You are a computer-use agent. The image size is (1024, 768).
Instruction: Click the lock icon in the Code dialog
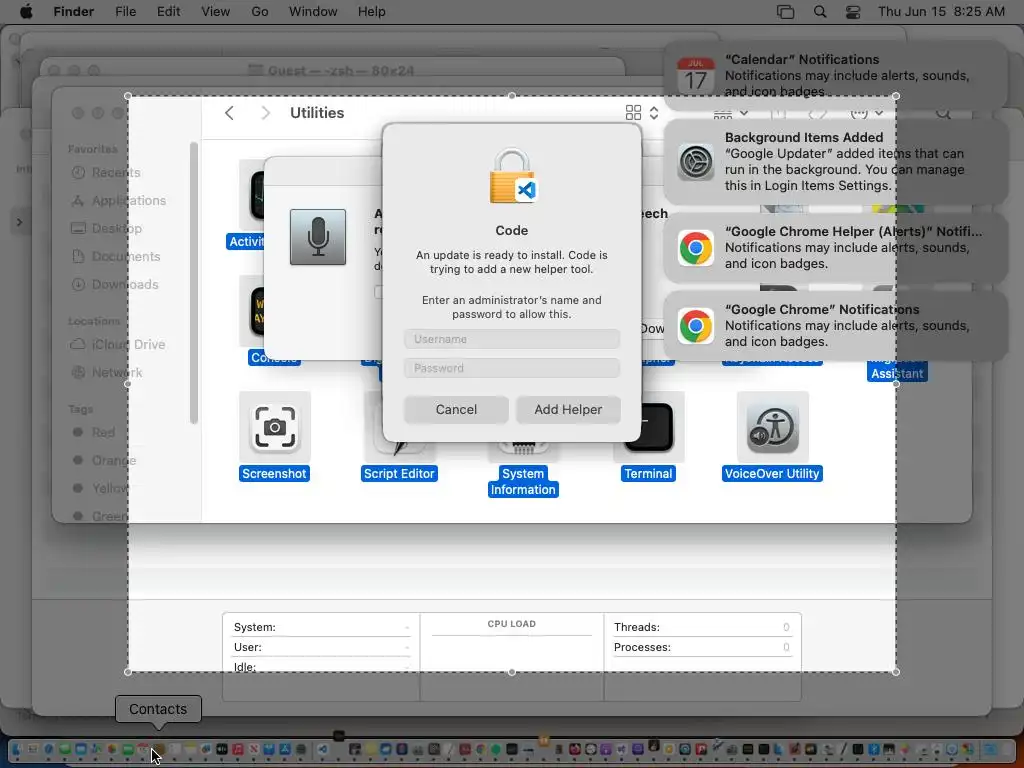(x=512, y=176)
